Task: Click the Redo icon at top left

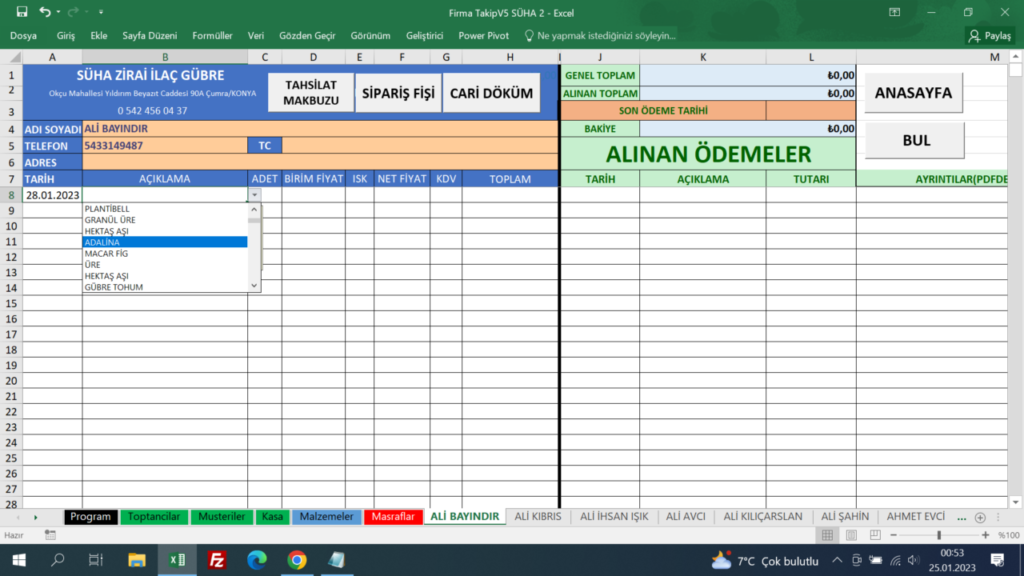Action: (72, 11)
